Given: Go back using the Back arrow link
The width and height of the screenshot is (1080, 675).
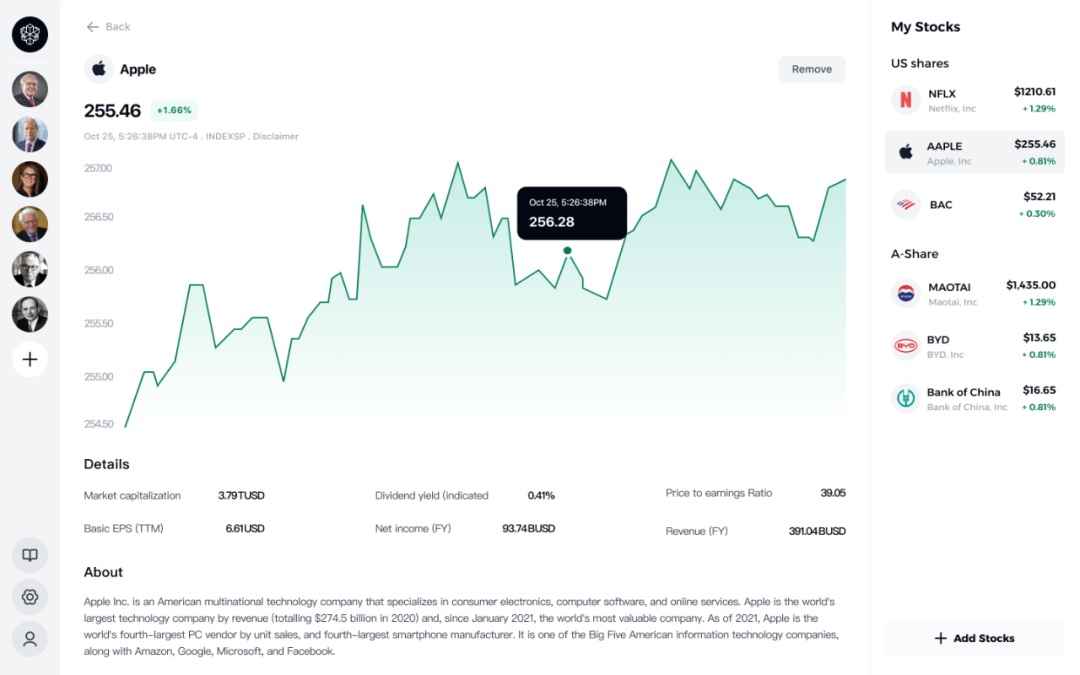Looking at the screenshot, I should click(x=107, y=27).
